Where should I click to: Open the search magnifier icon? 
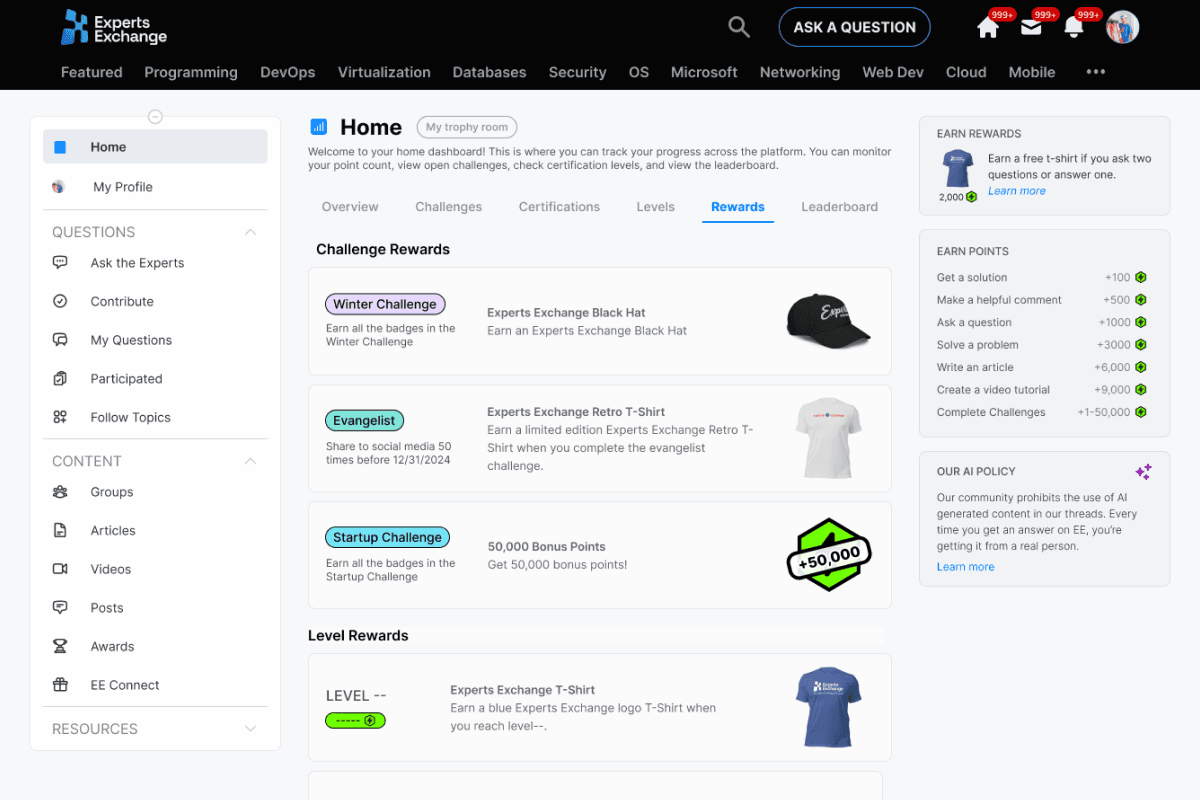coord(738,27)
